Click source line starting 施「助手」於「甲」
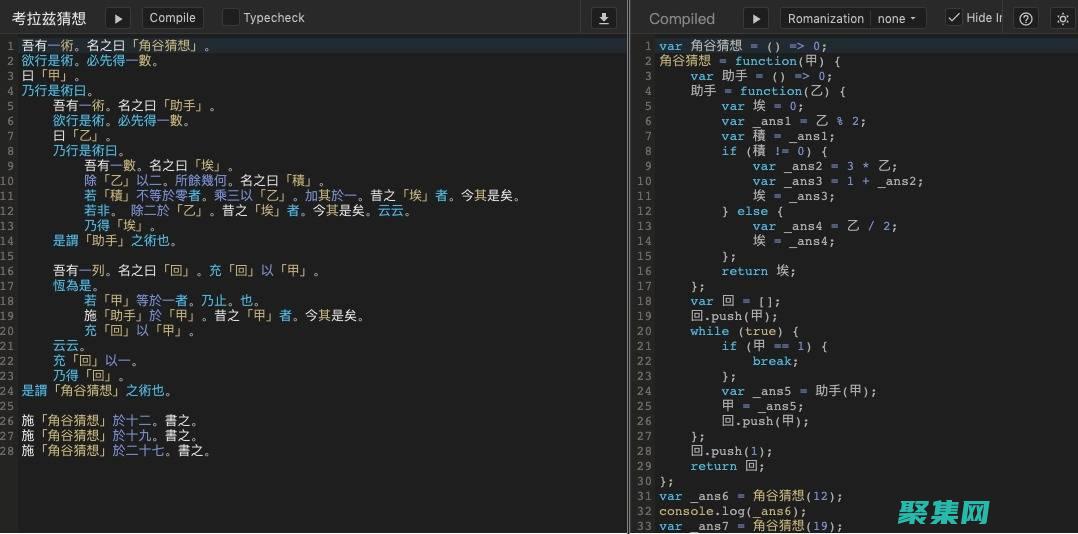 224,316
